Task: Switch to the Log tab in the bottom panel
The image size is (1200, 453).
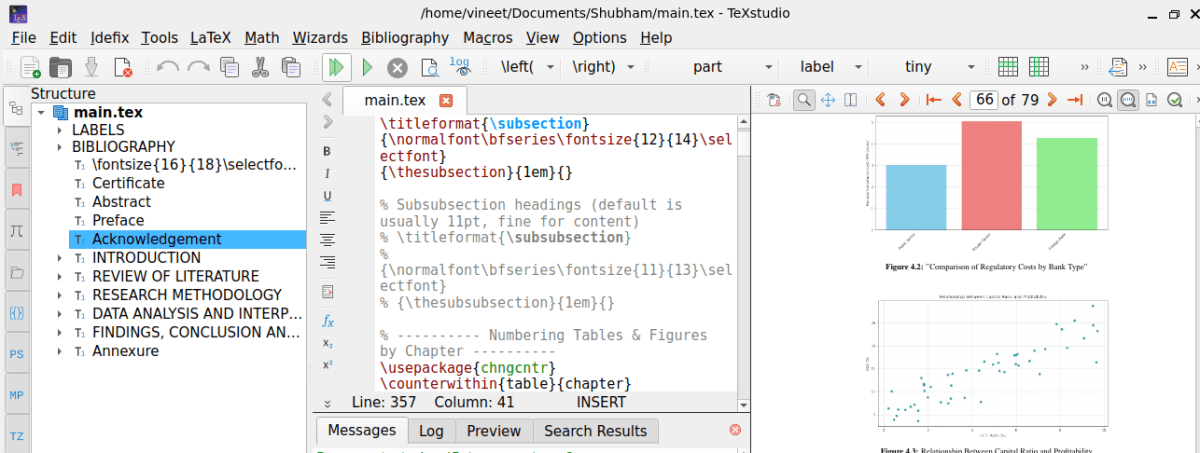Action: tap(431, 431)
